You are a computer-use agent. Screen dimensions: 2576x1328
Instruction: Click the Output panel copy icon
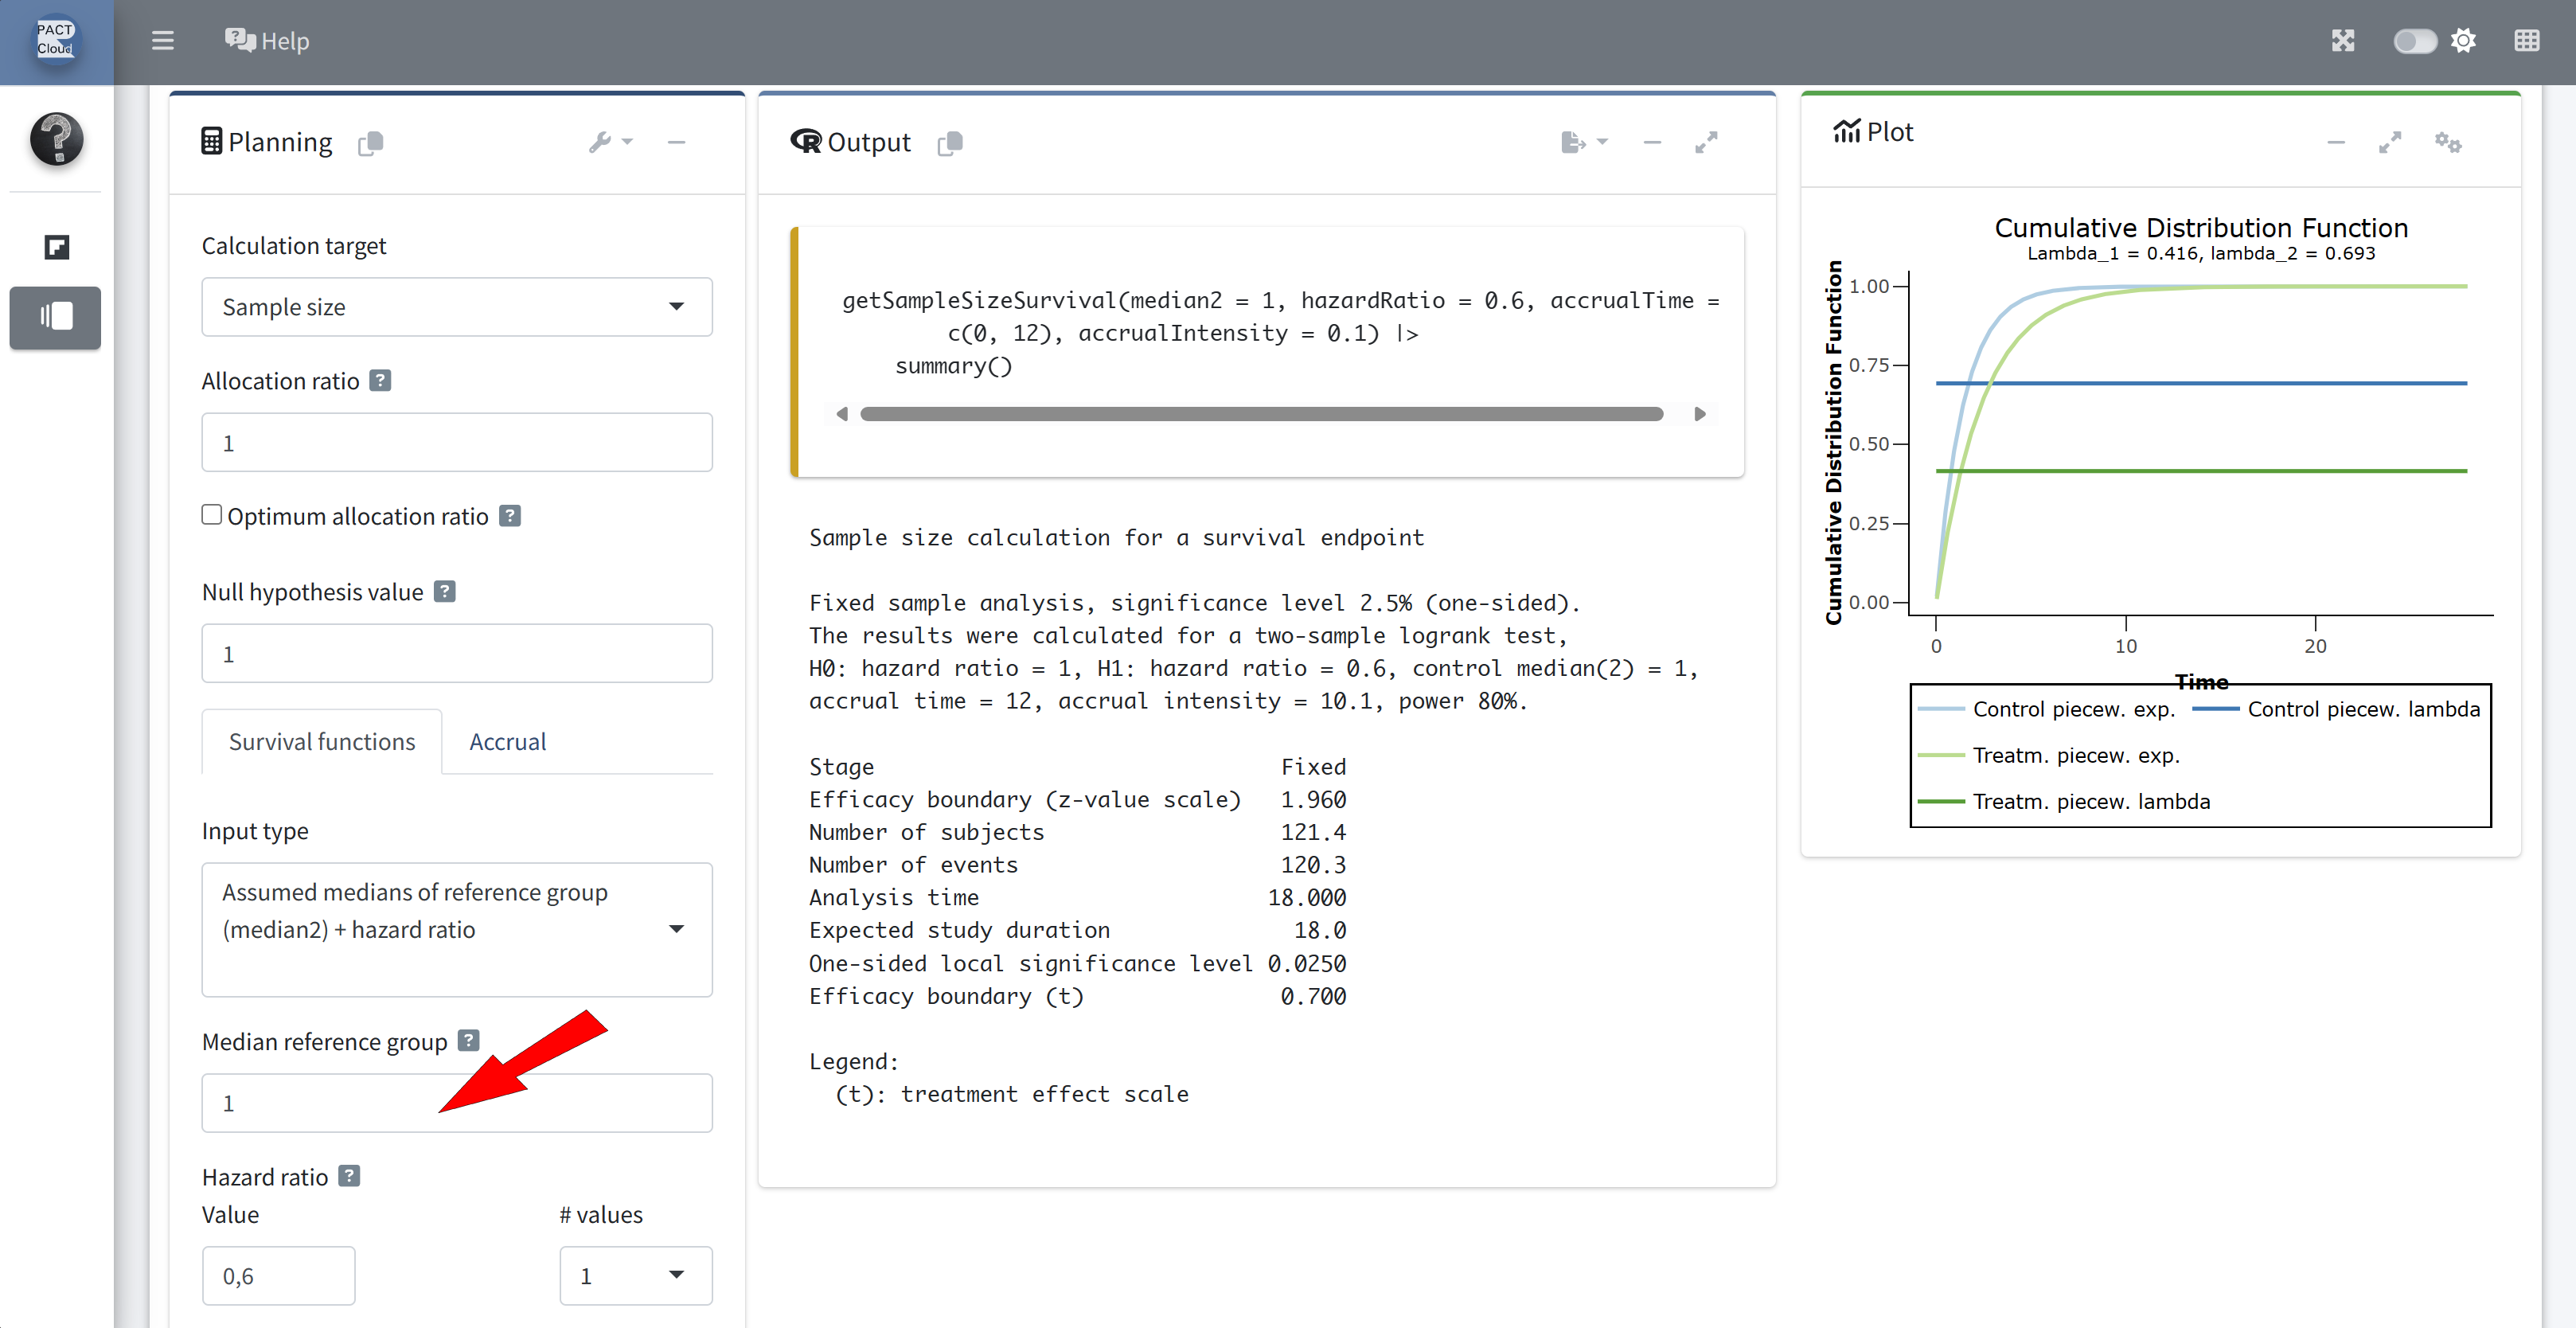[950, 143]
